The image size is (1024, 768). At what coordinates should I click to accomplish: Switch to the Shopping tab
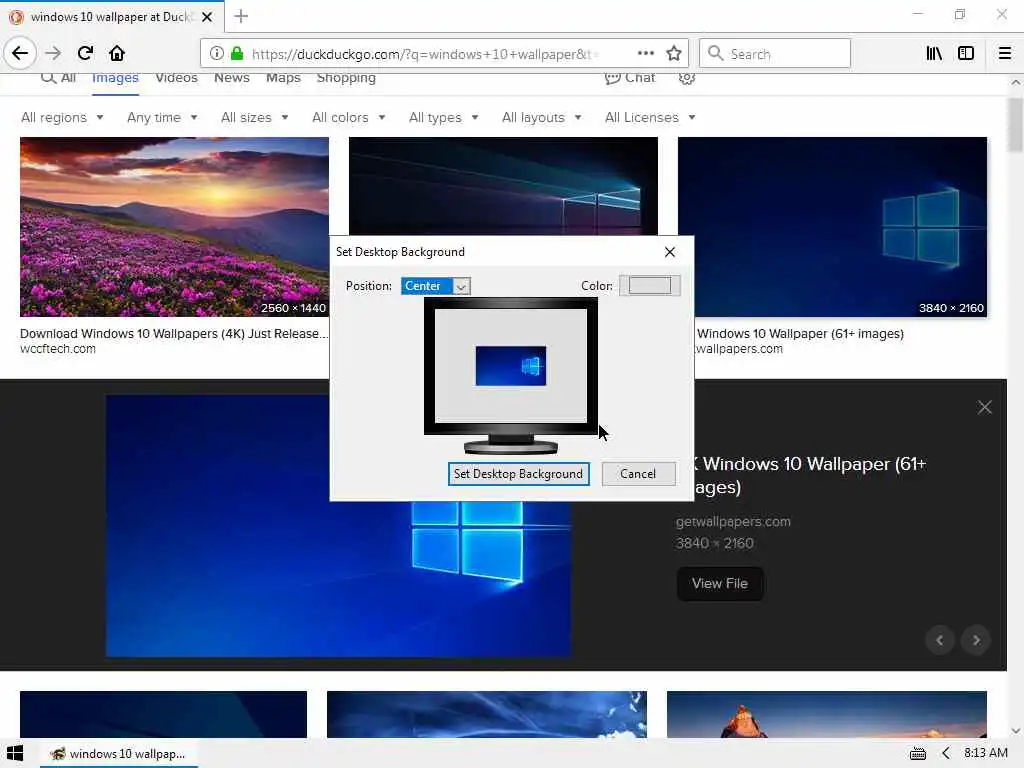(x=346, y=78)
